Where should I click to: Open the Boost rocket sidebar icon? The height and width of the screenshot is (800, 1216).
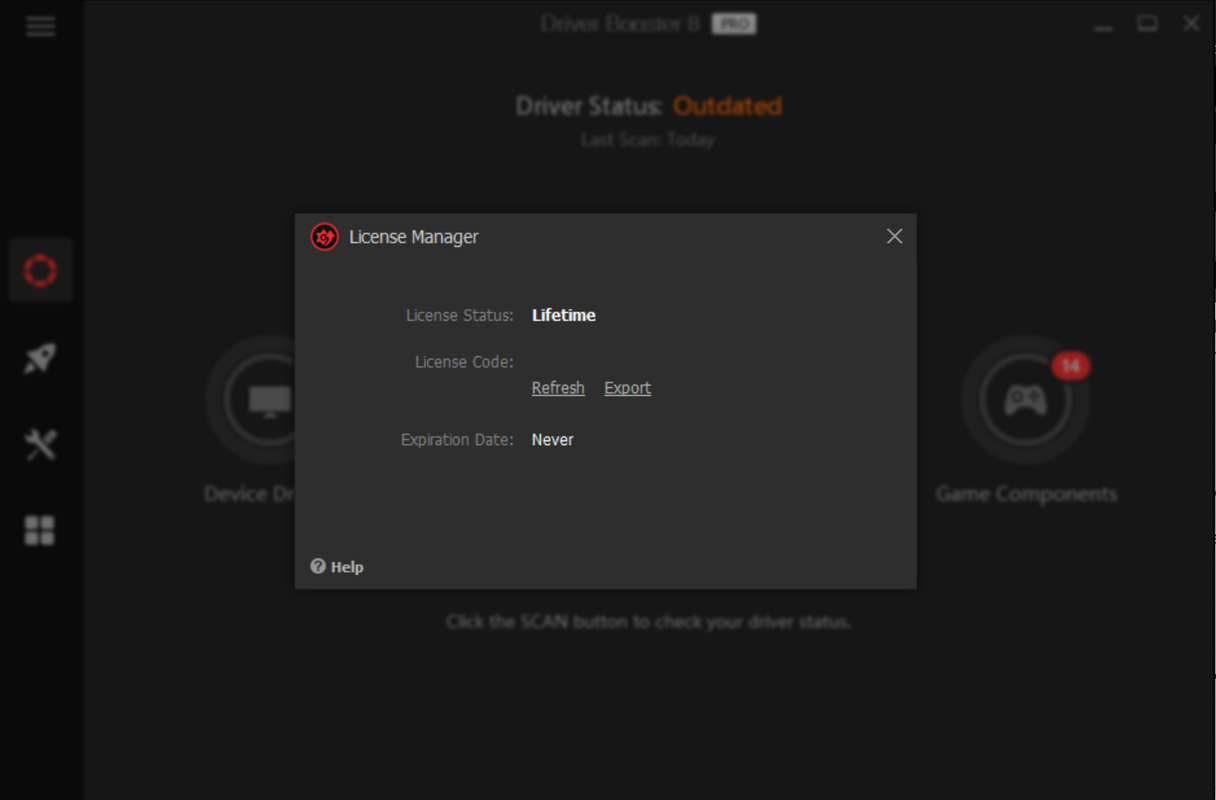41,358
